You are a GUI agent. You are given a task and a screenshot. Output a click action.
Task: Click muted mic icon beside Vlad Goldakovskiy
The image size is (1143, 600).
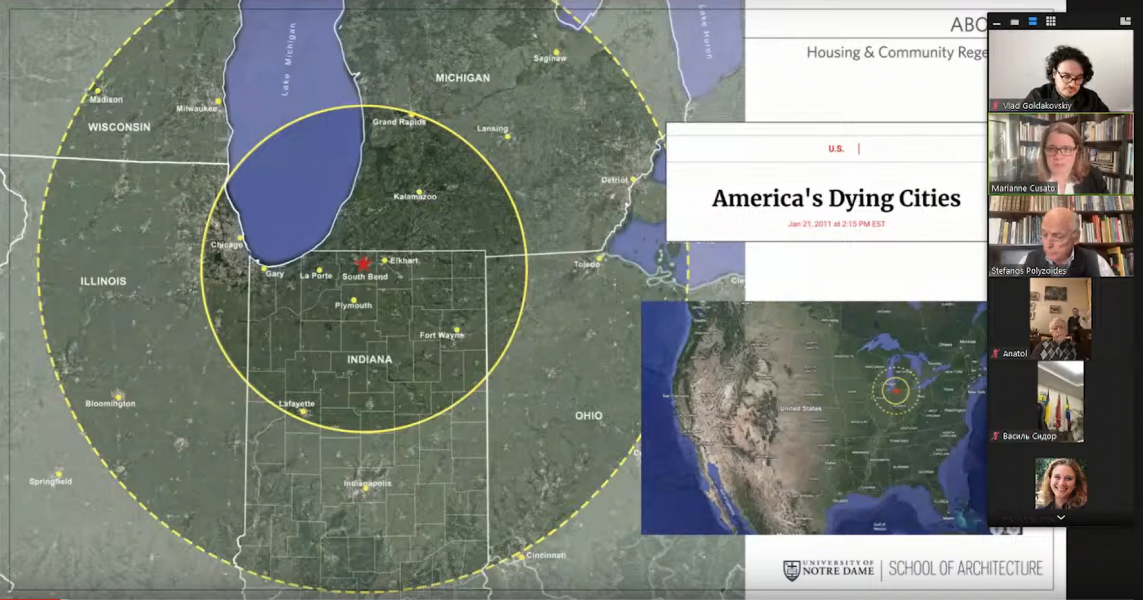[996, 105]
